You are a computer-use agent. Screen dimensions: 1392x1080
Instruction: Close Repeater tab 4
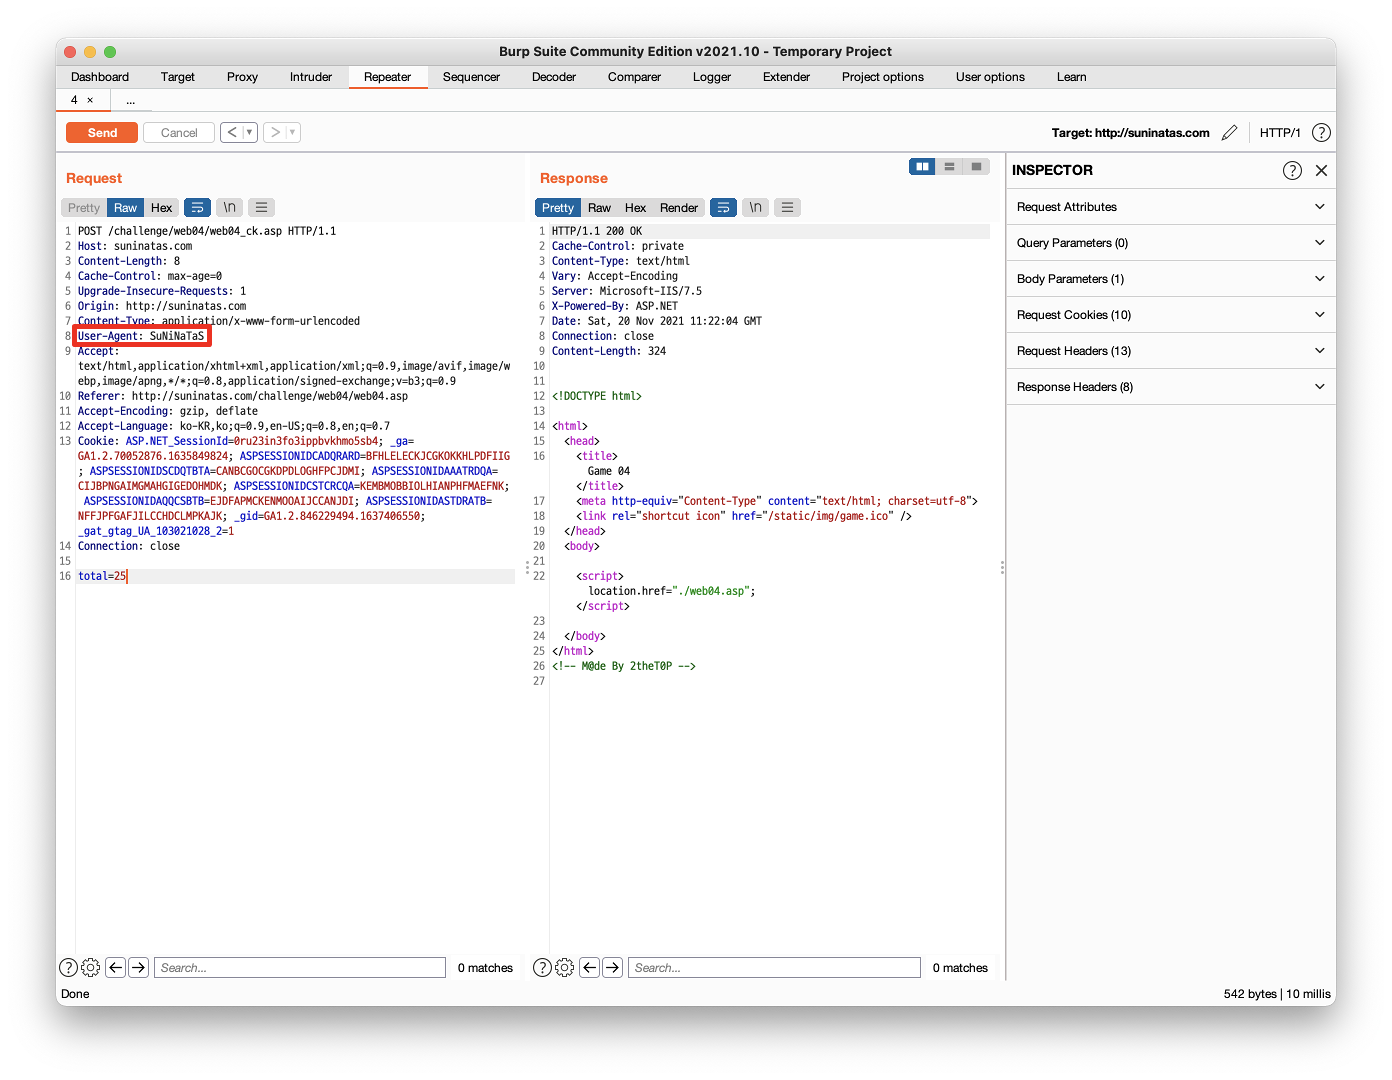[90, 100]
